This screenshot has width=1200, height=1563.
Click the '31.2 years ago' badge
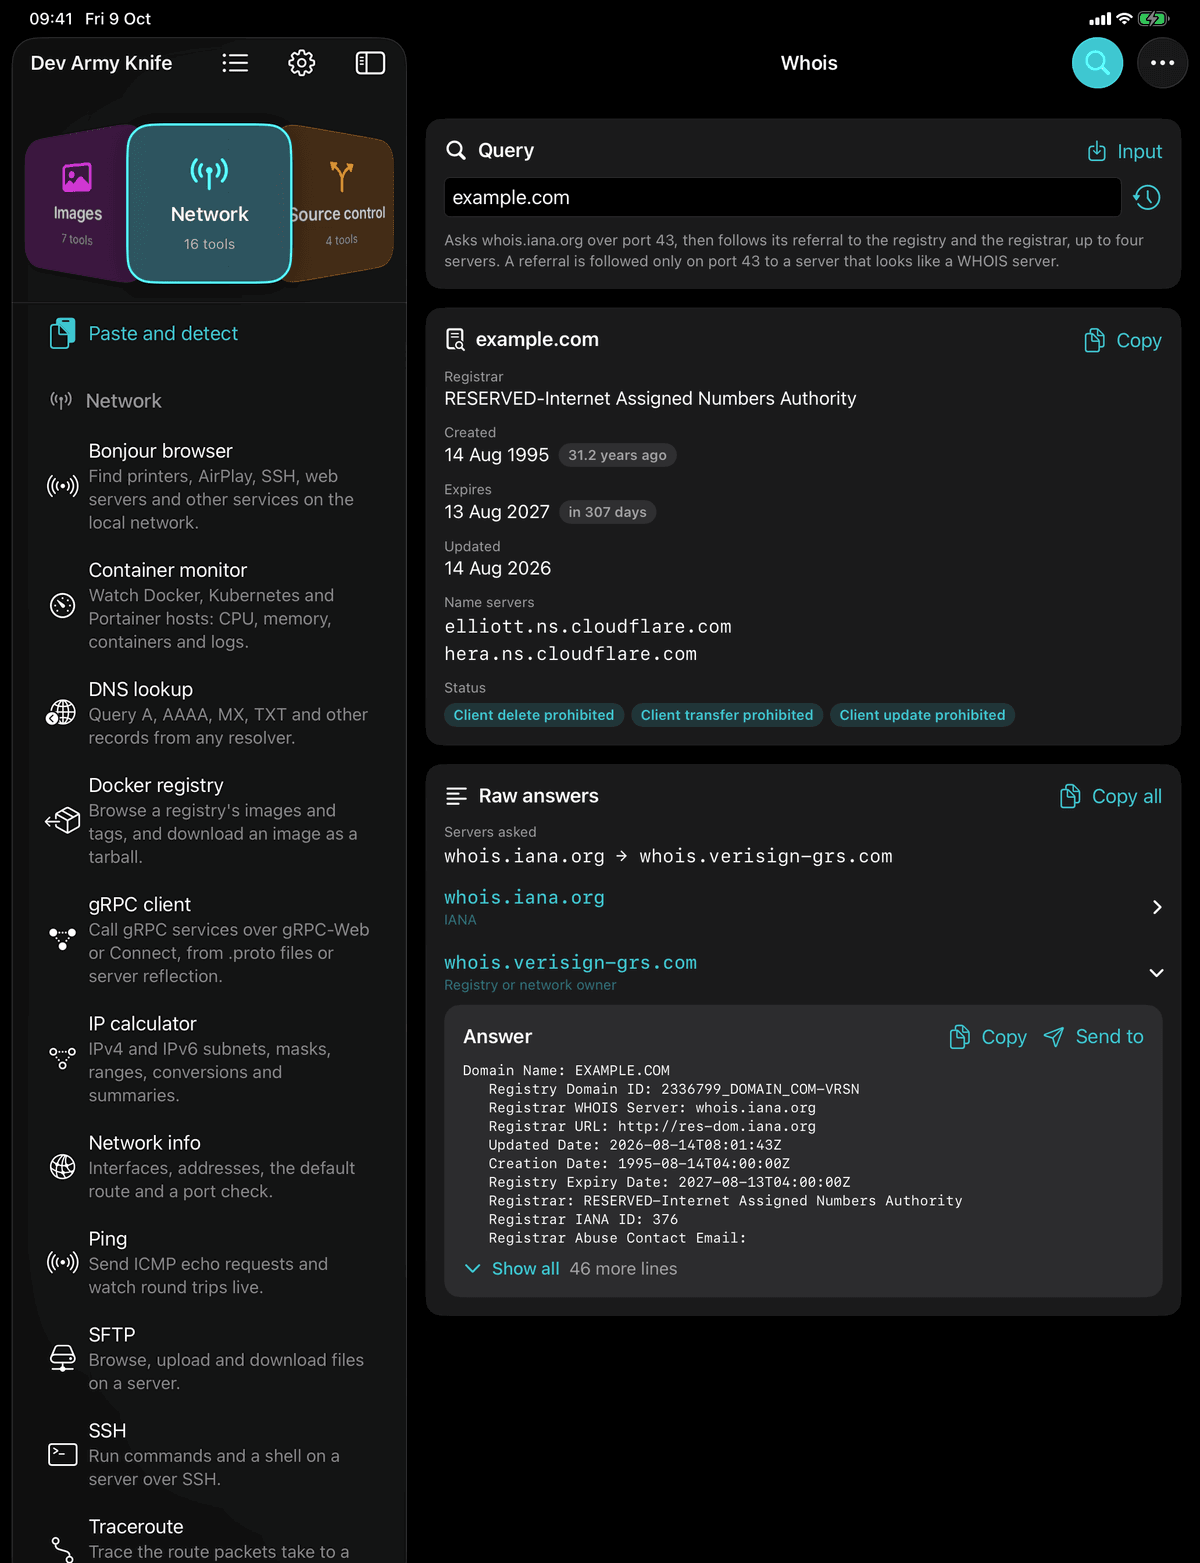(x=617, y=455)
